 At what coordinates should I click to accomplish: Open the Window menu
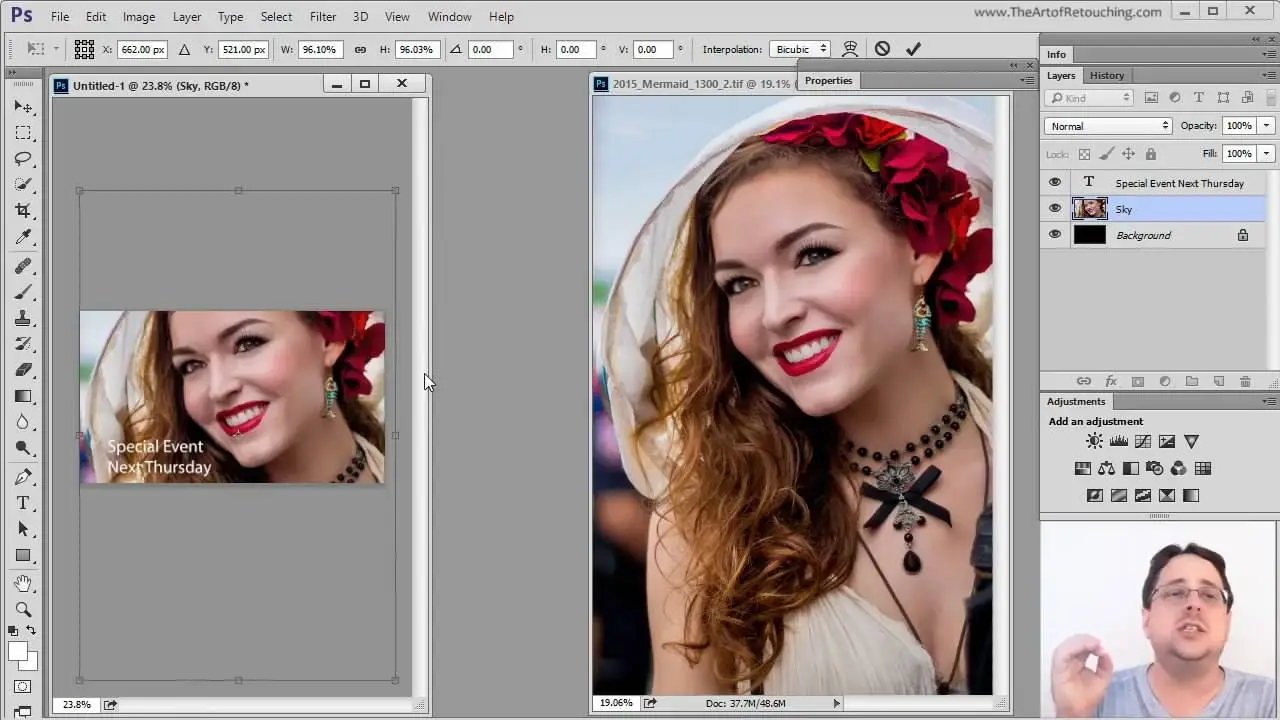coord(450,16)
